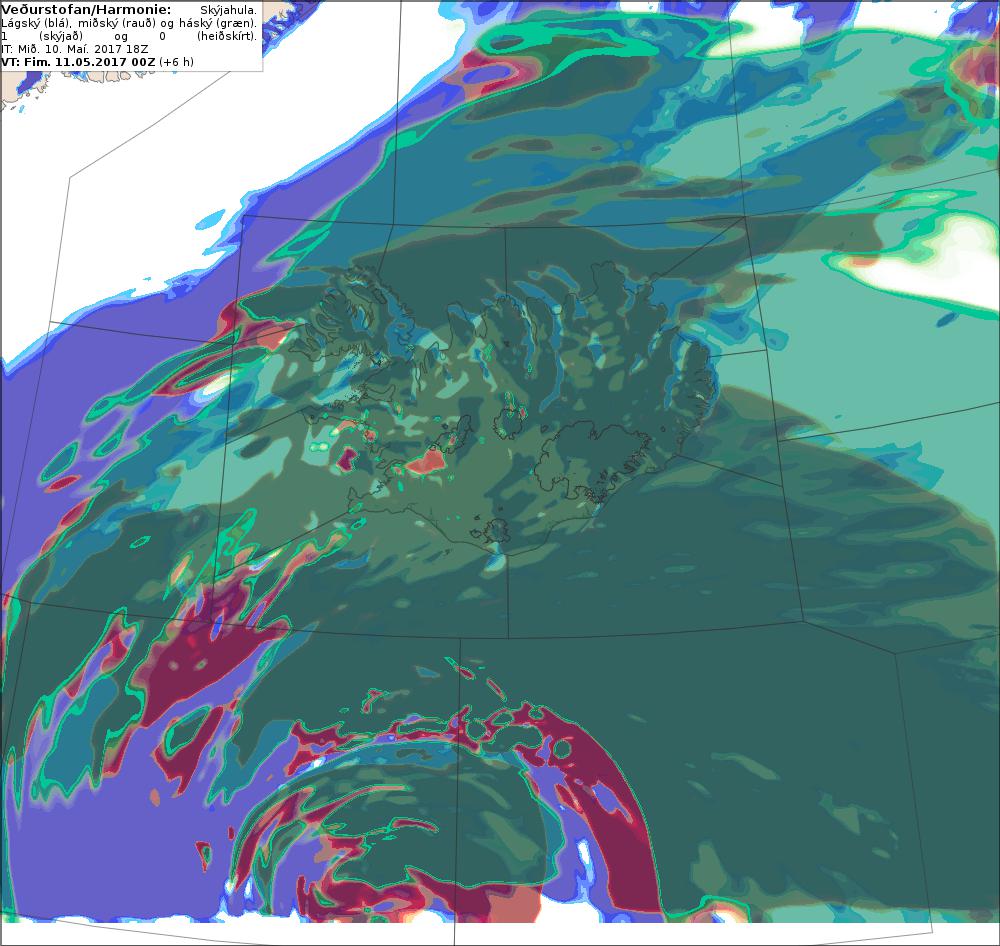The image size is (1000, 946).
Task: Click the 'Skýjahula.' label in legend
Action: (x=228, y=10)
